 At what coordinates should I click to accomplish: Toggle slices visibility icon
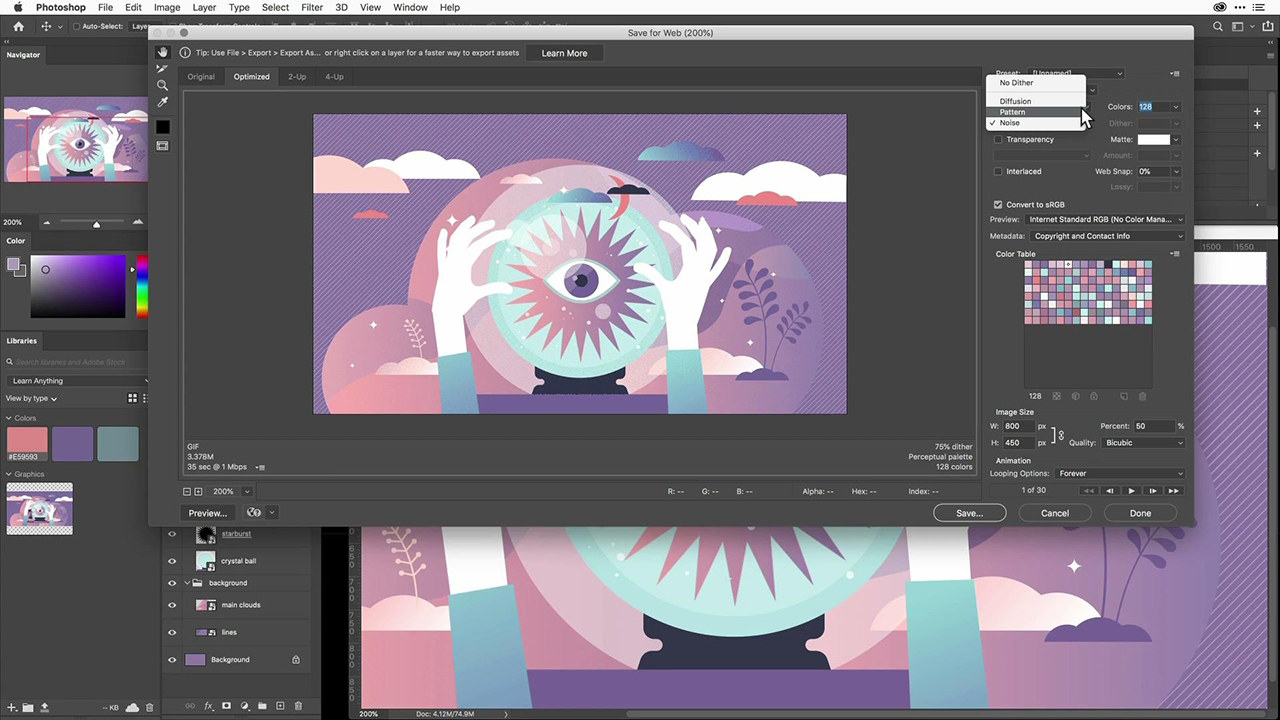(x=162, y=146)
